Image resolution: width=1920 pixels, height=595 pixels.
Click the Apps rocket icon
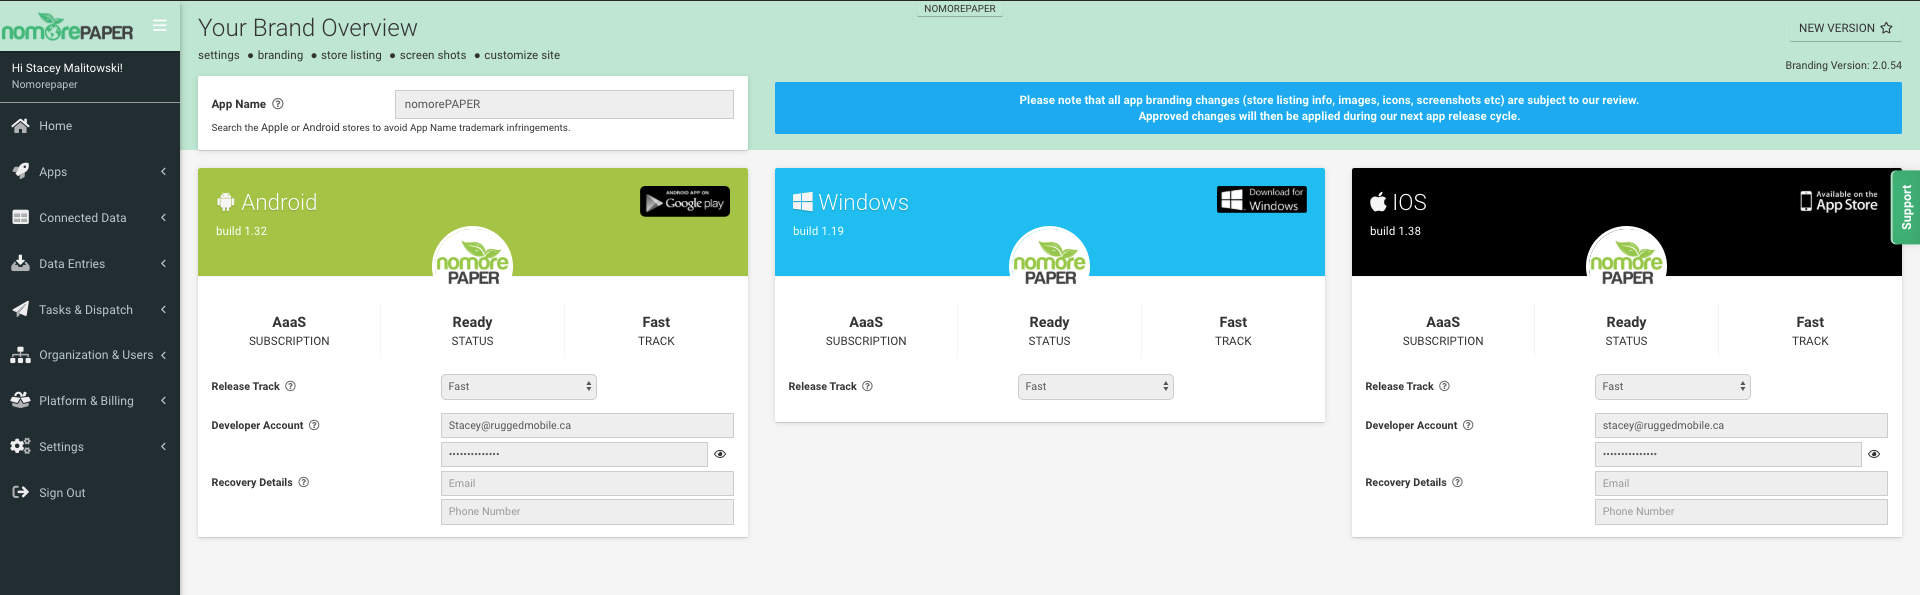[20, 171]
